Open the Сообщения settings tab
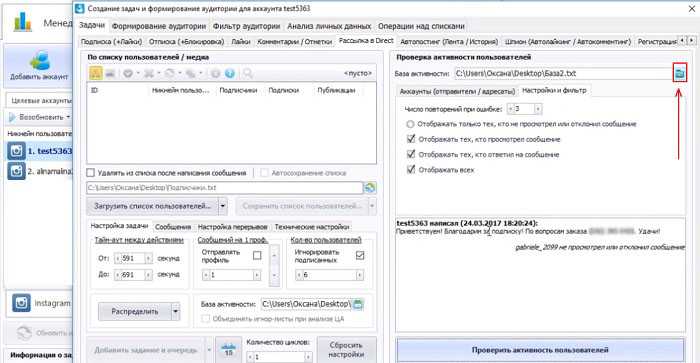700x363 pixels. click(173, 227)
